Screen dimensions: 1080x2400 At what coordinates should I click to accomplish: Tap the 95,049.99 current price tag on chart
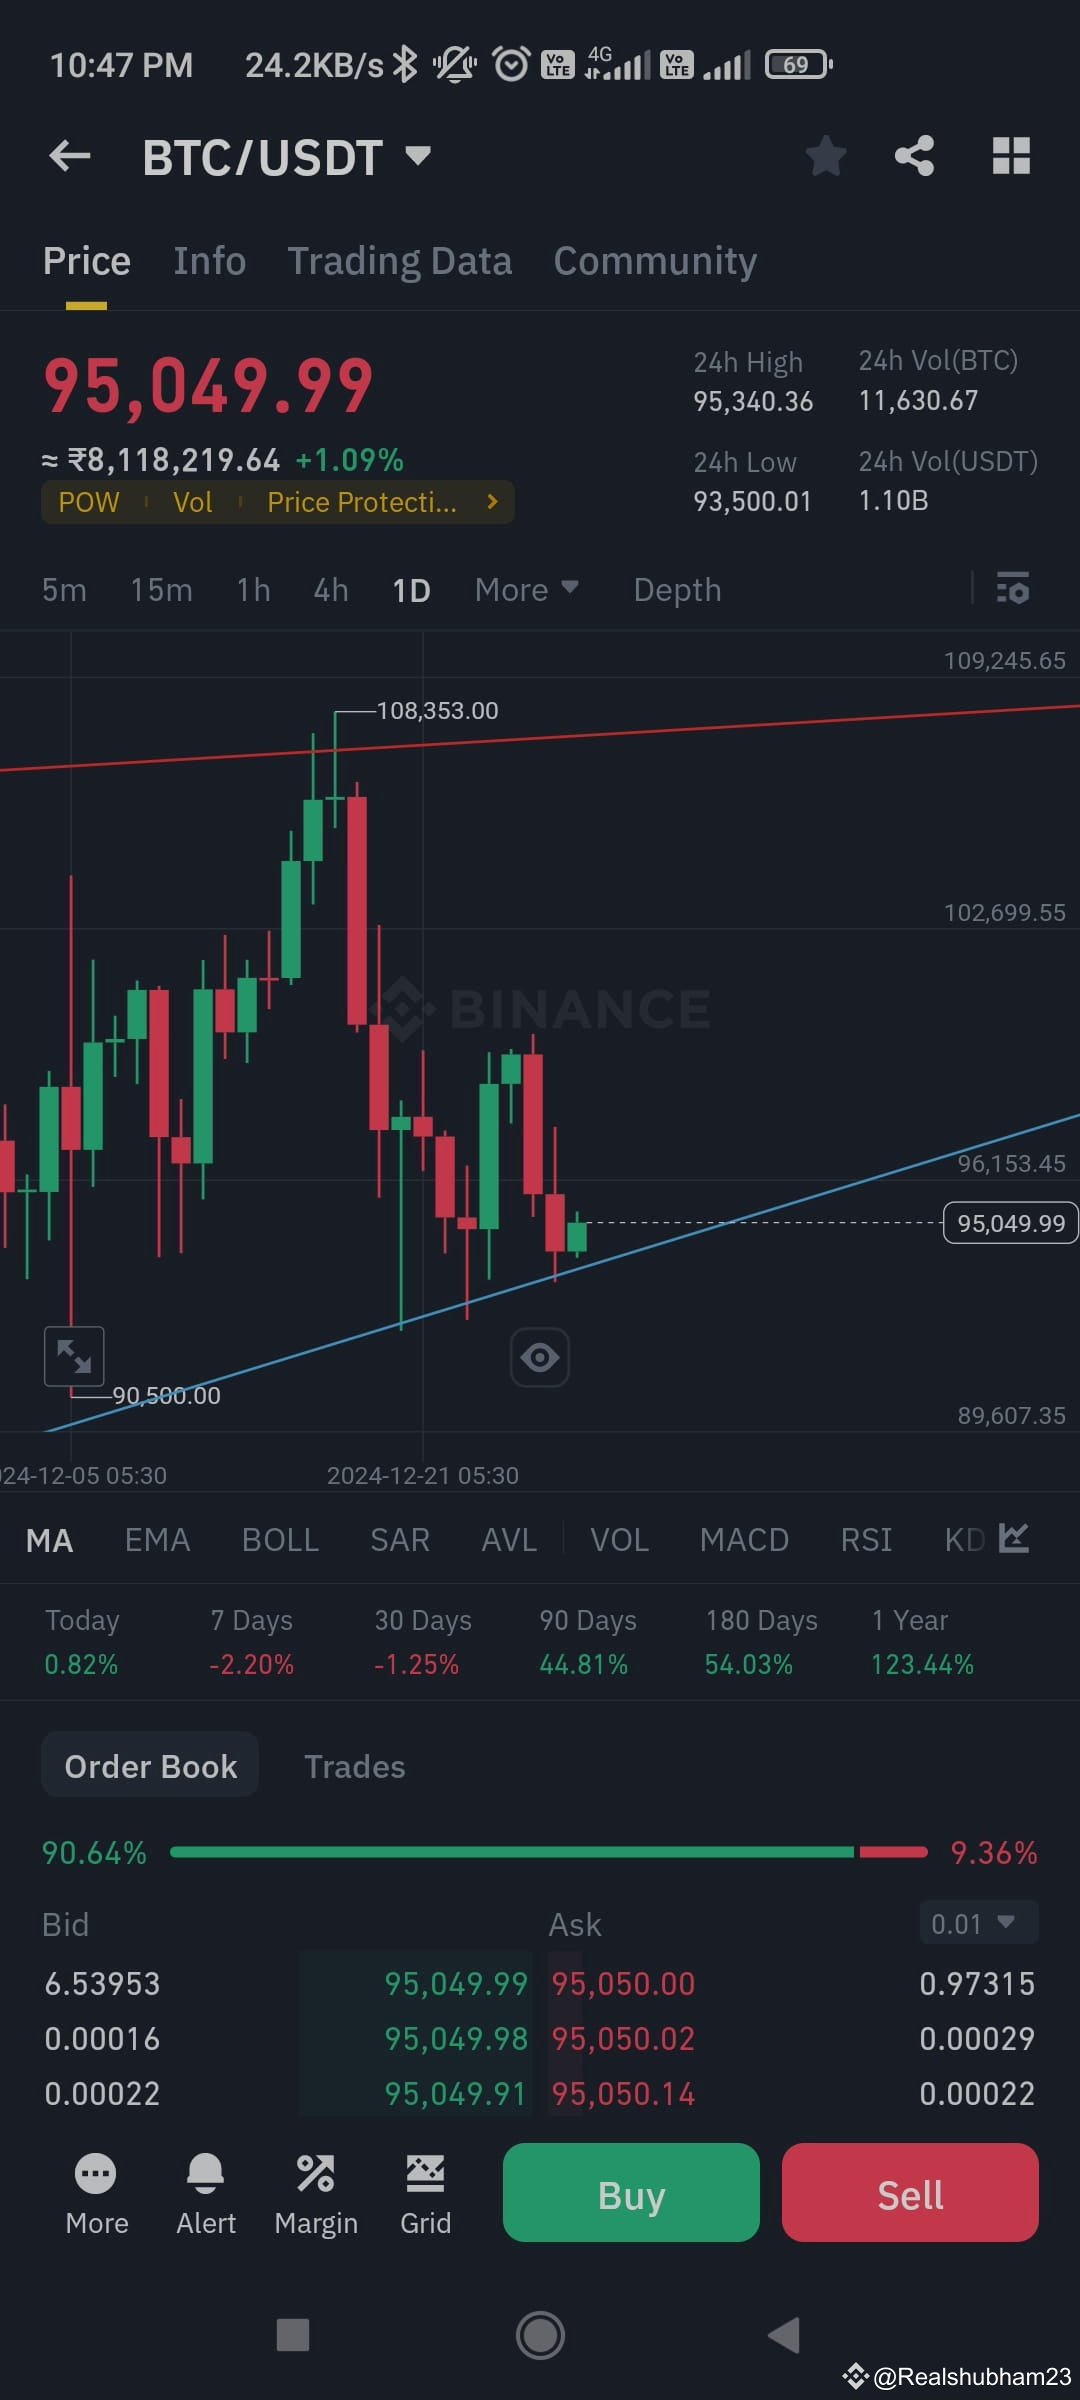coord(1010,1223)
